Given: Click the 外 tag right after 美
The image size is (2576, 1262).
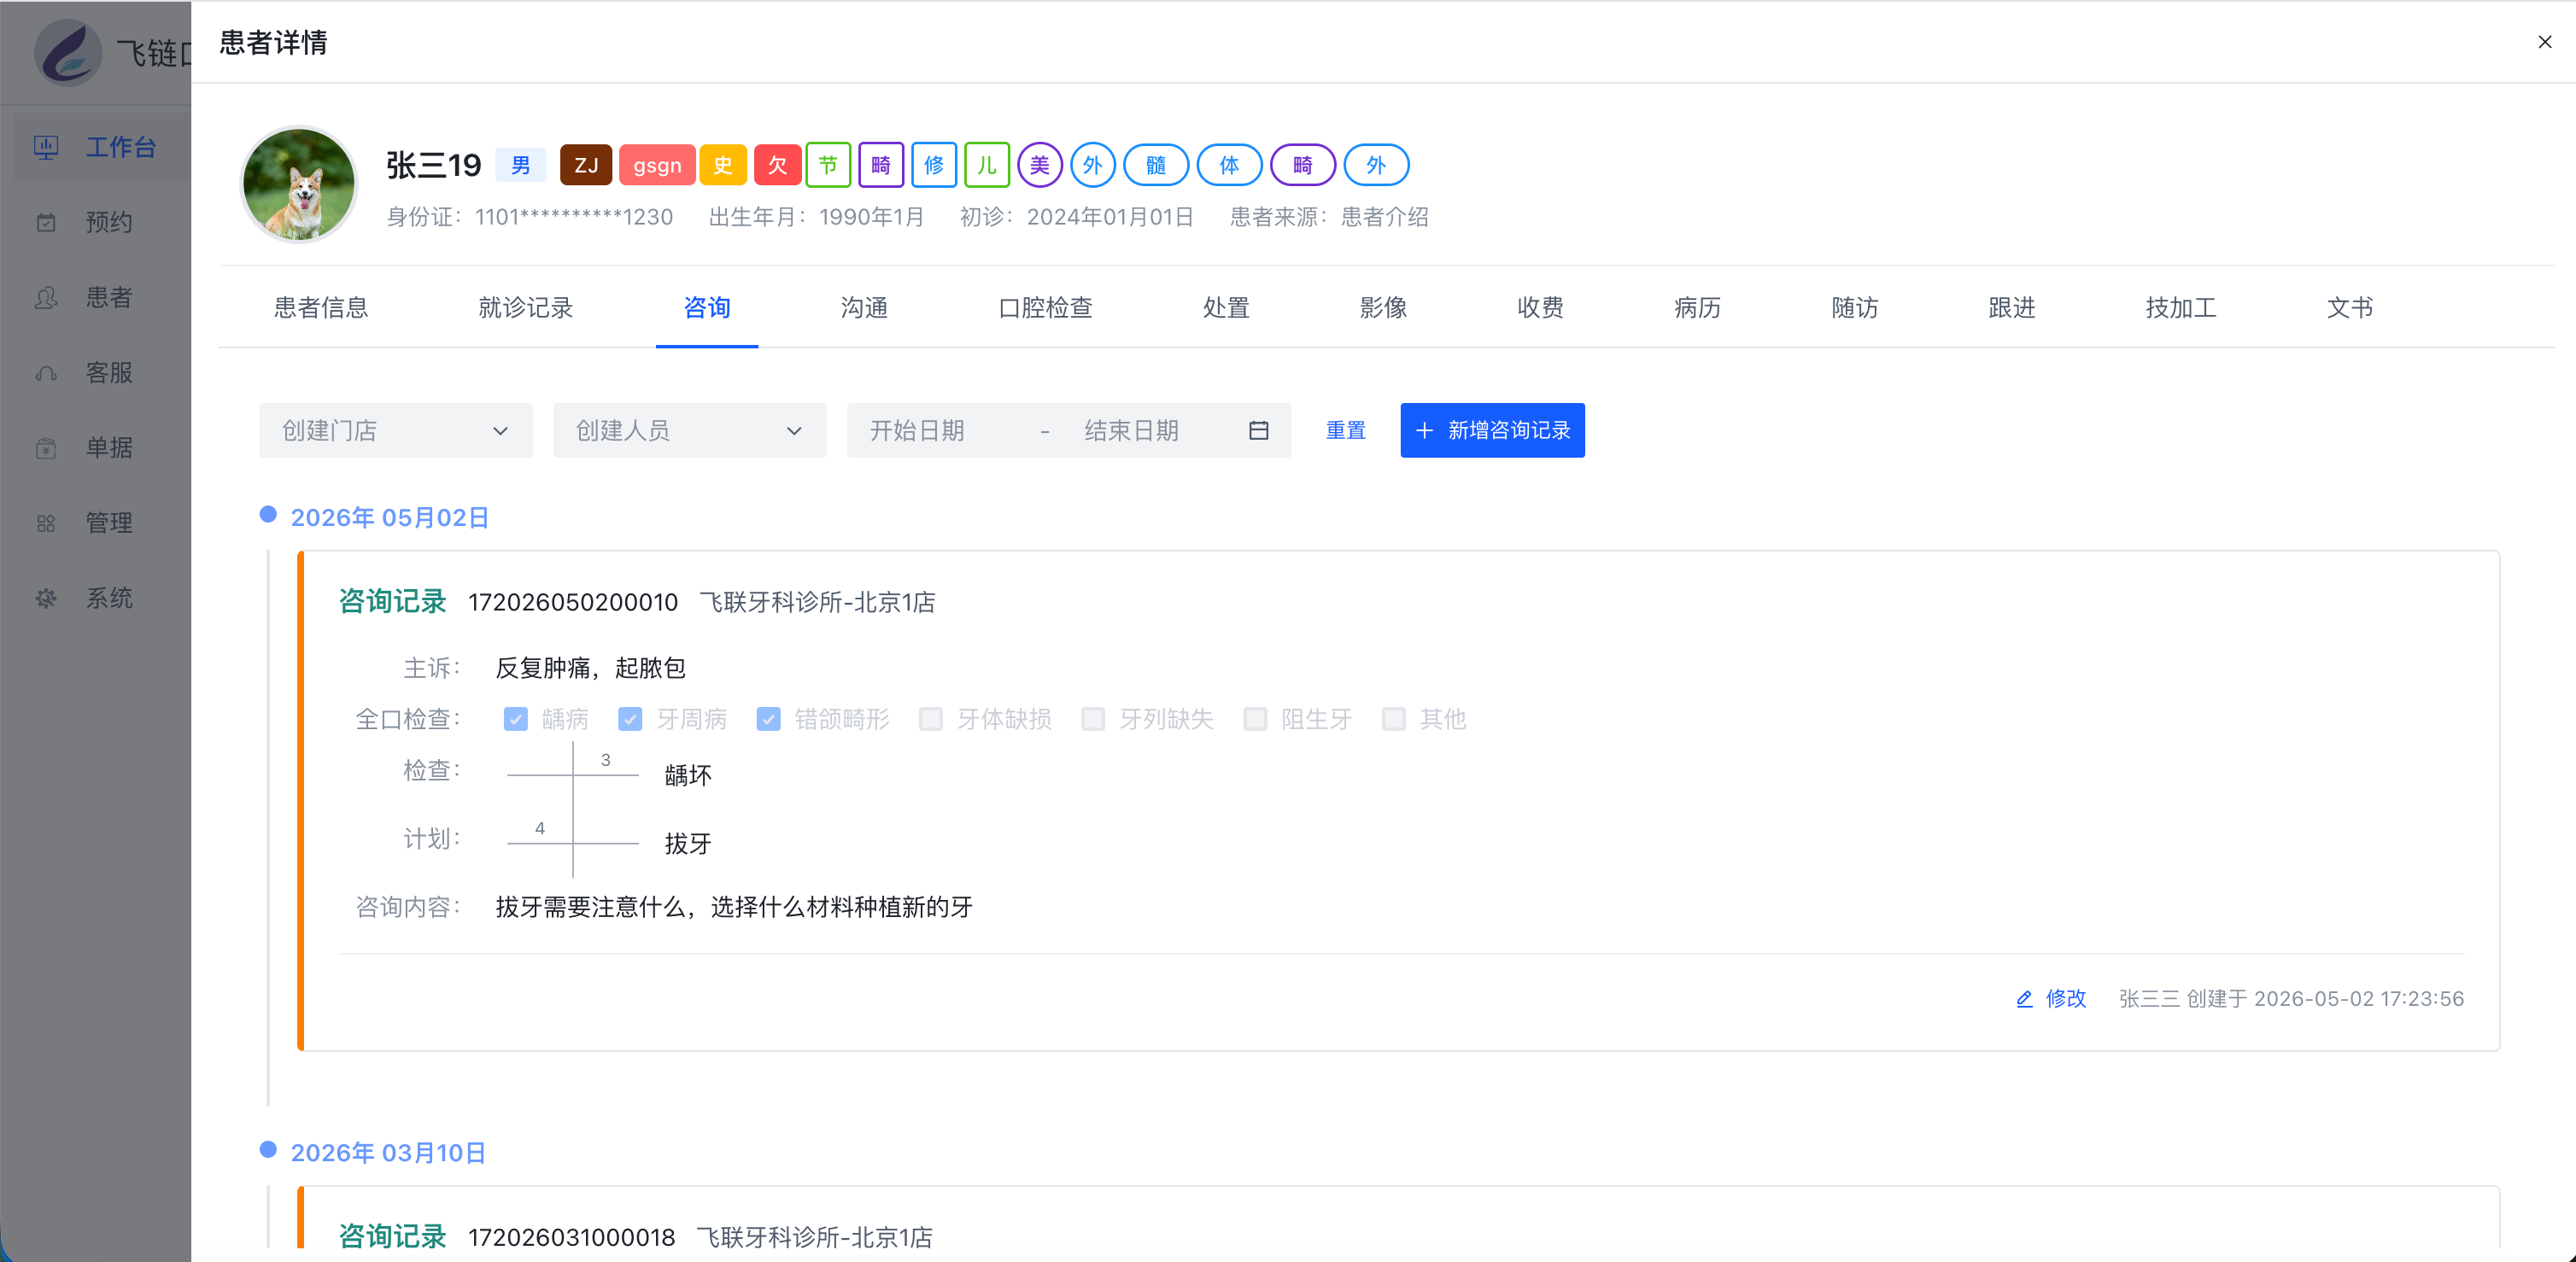Looking at the screenshot, I should [1093, 165].
